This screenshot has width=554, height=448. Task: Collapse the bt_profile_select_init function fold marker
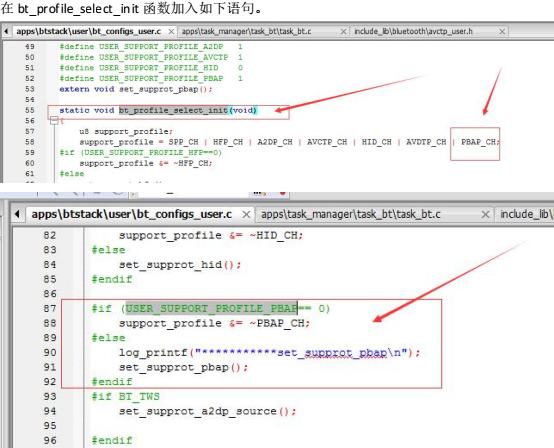[54, 120]
